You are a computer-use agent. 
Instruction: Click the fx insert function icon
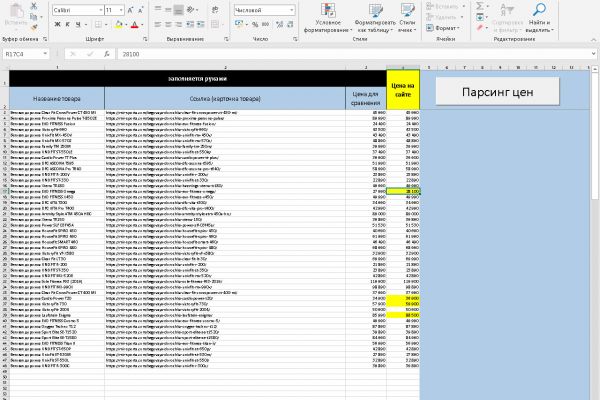107,54
